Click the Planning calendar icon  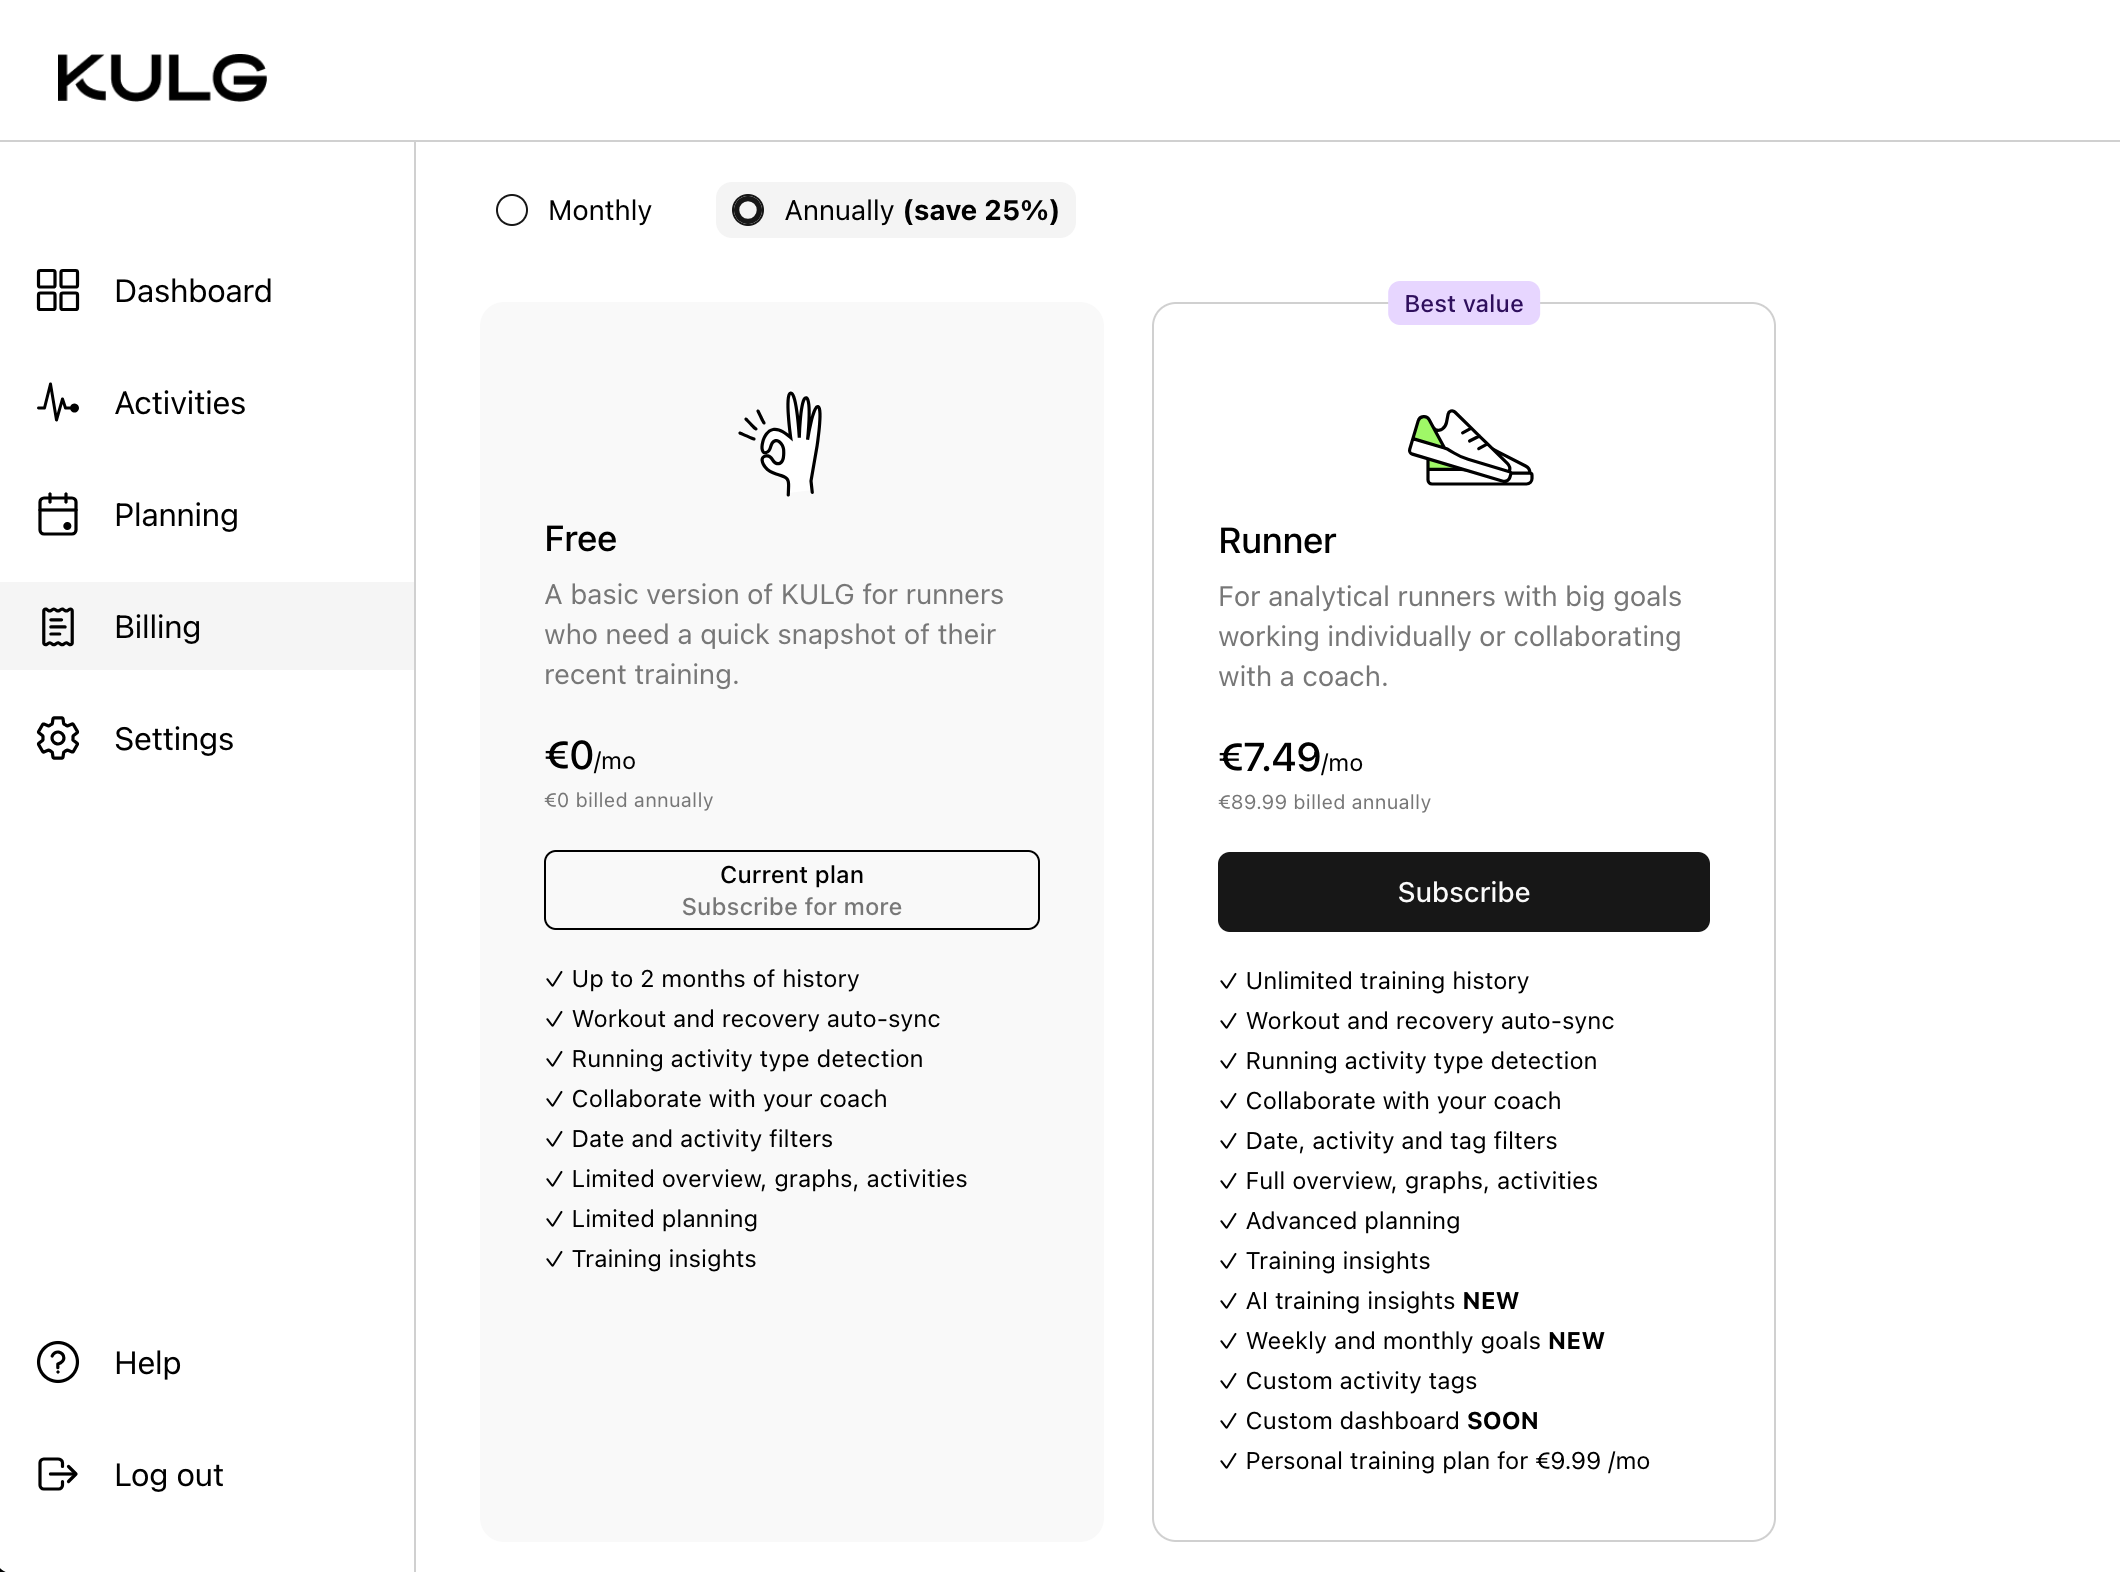click(x=58, y=515)
